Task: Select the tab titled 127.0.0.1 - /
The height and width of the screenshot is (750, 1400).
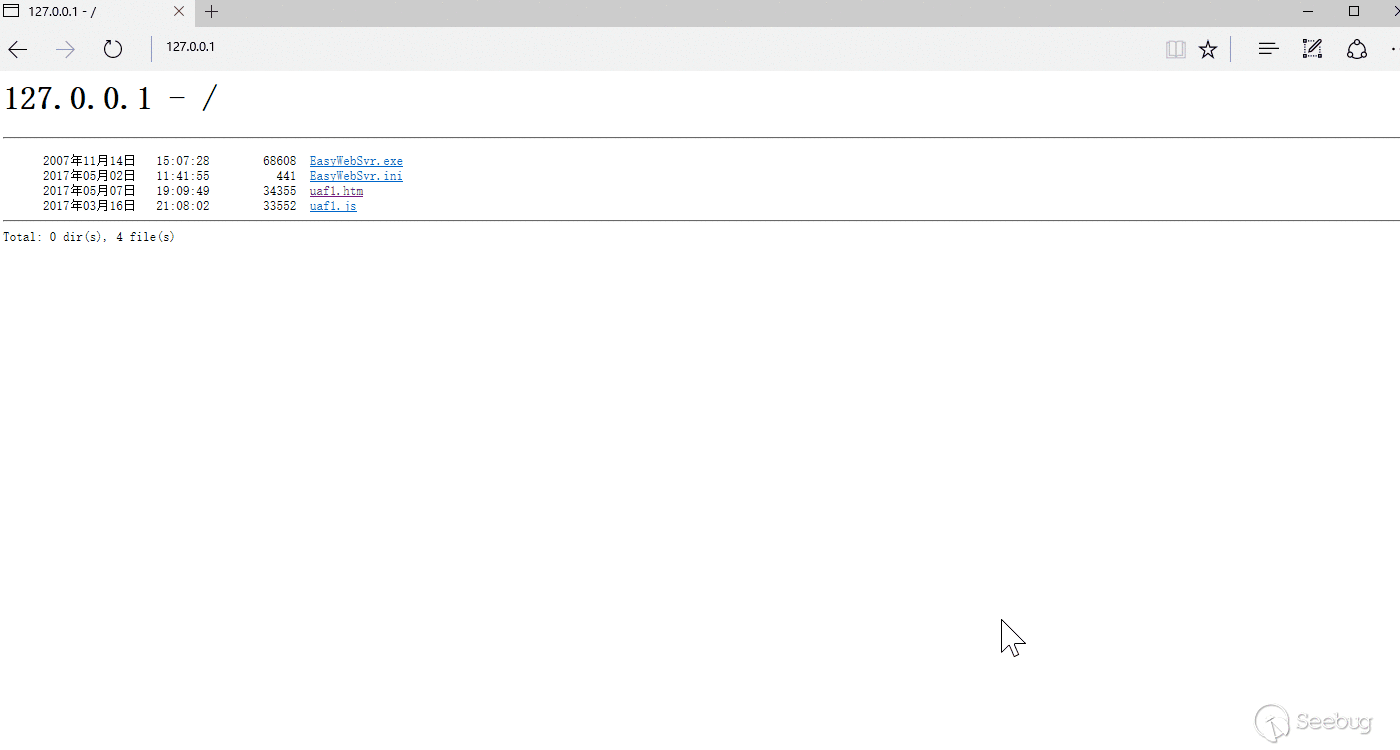Action: (x=97, y=12)
